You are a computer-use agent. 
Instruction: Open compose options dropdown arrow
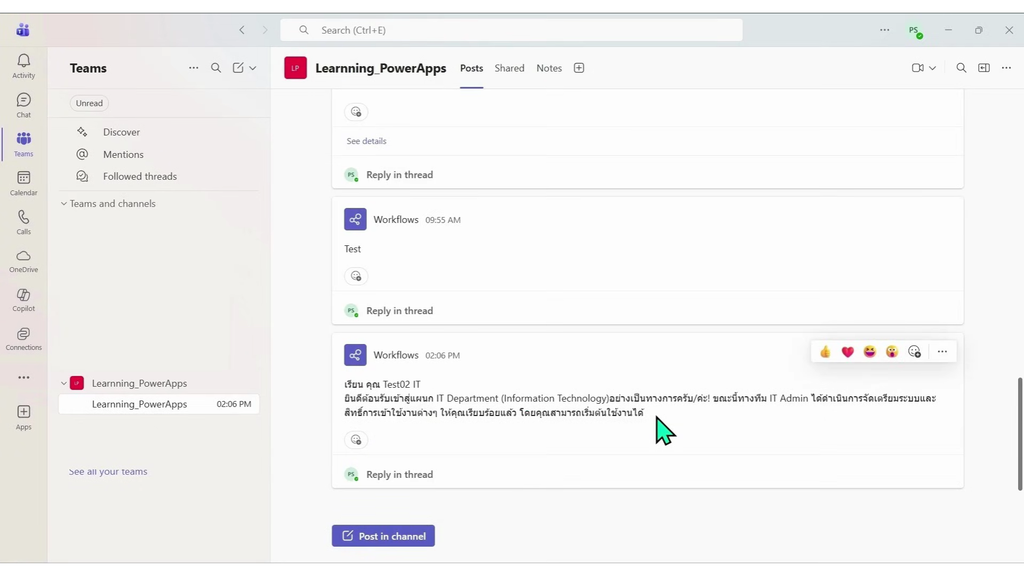coord(253,68)
